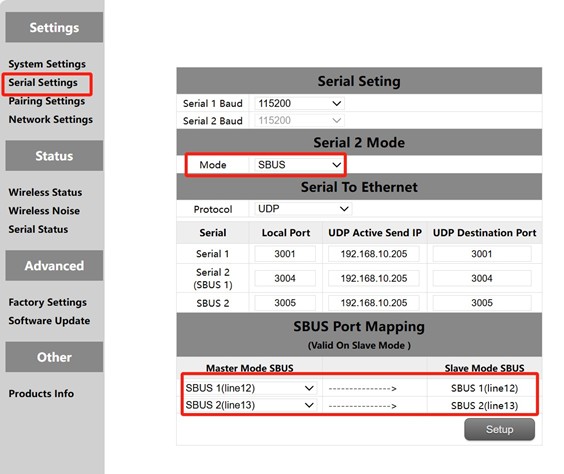Open Network Settings in sidebar
Viewport: 564px width, 474px height.
click(51, 119)
